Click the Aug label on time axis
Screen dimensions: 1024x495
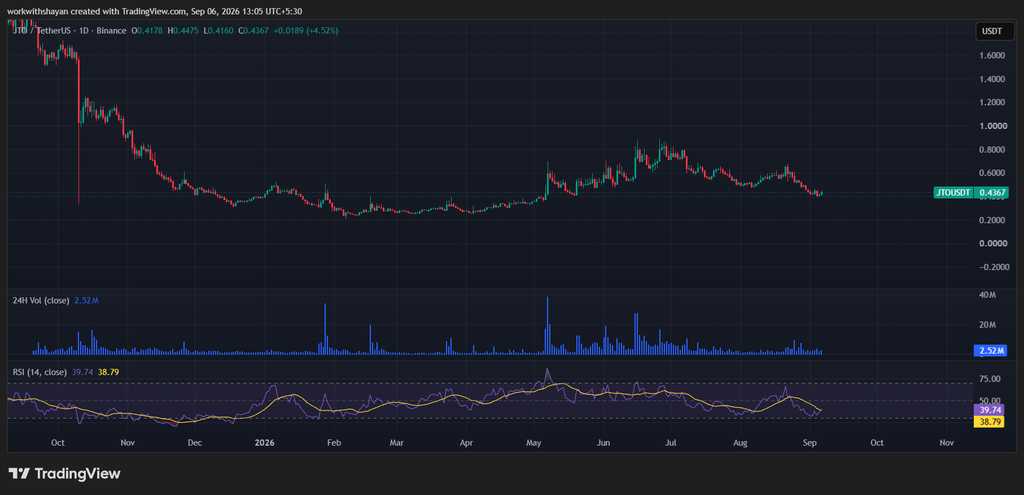(740, 443)
